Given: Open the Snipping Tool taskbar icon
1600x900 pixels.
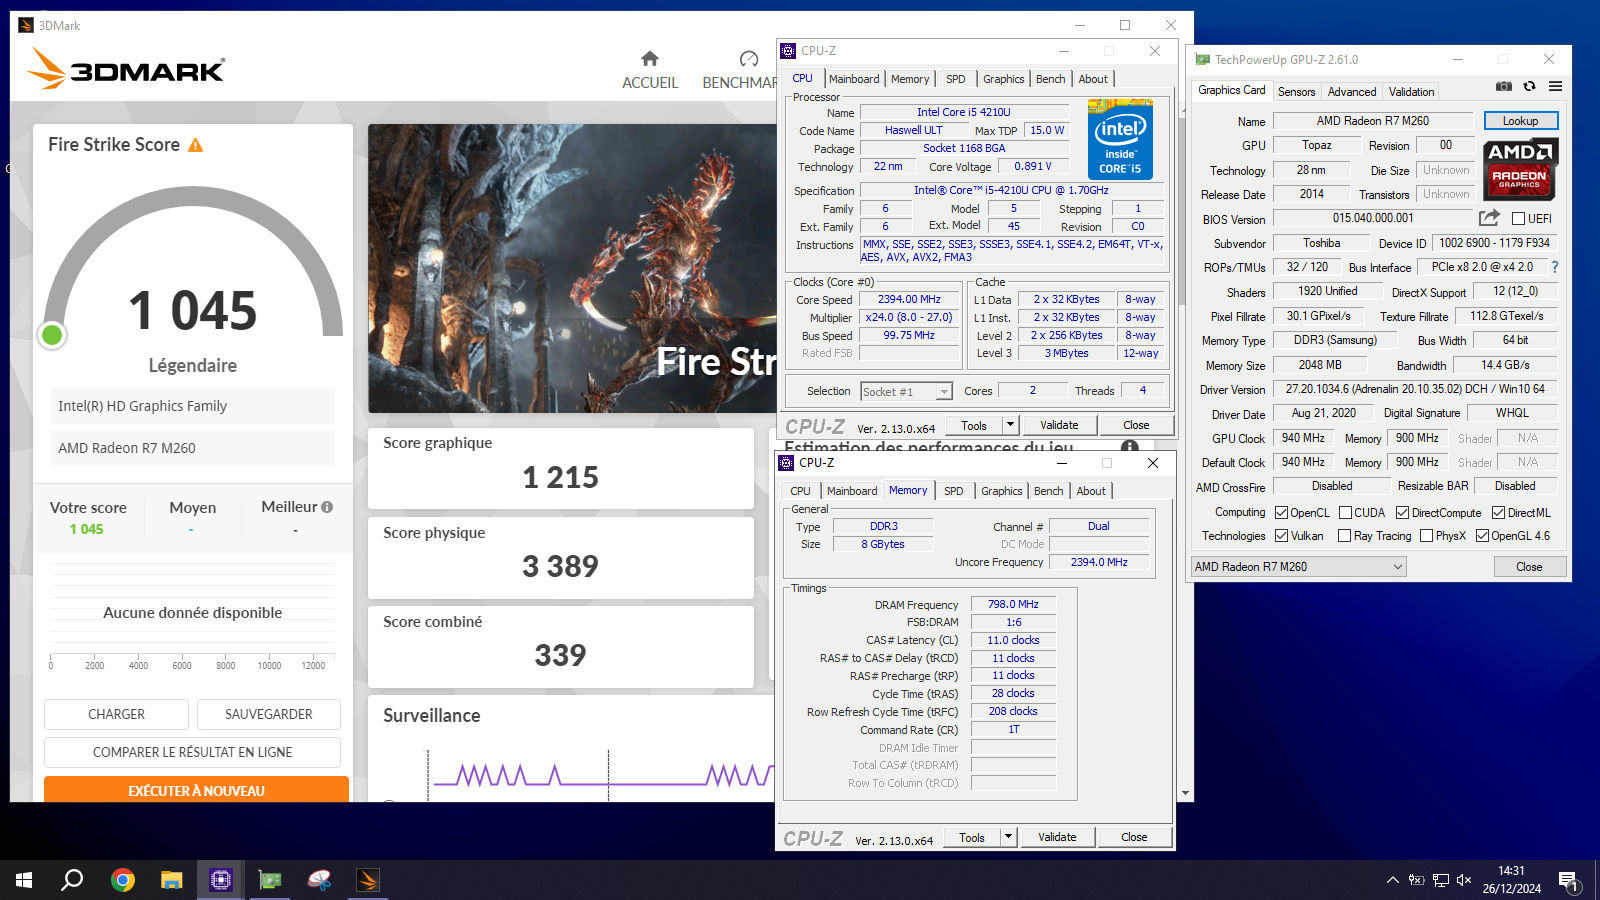Looking at the screenshot, I should [319, 880].
